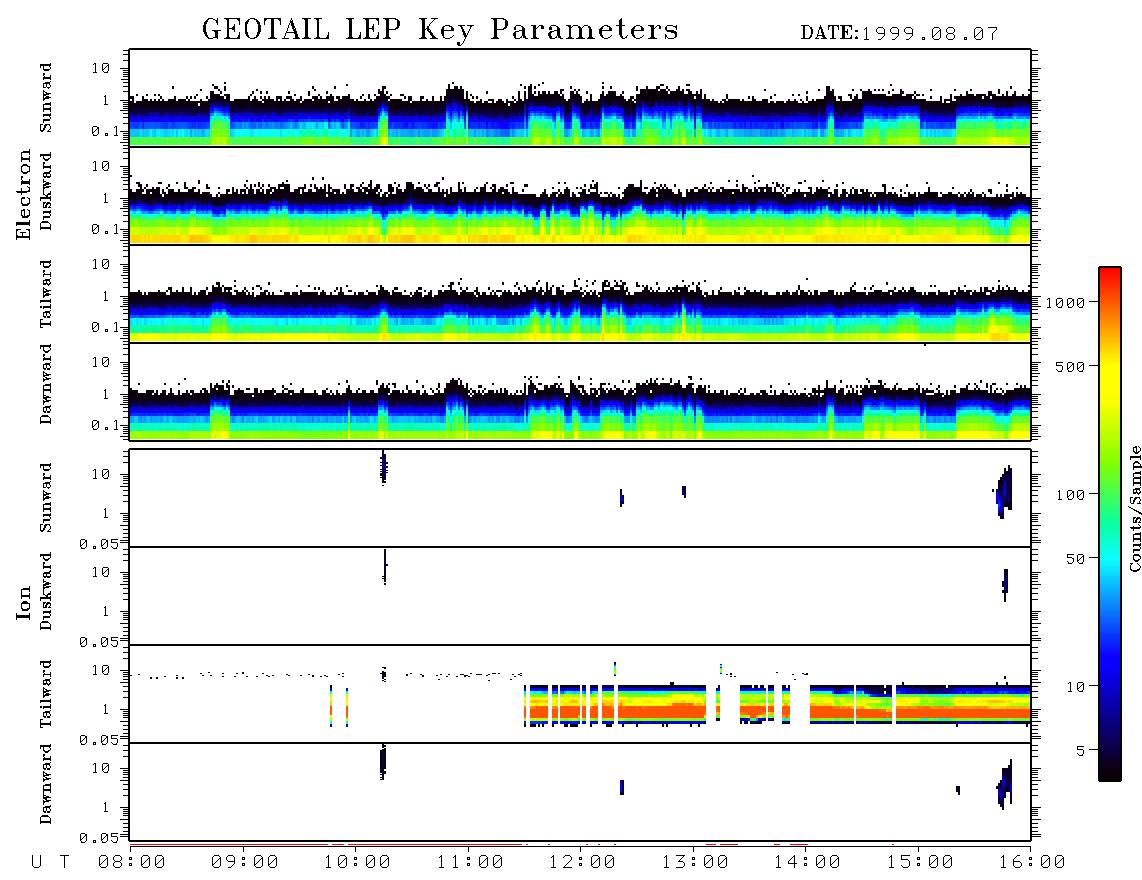Click the "1000" color bar tick label
Viewport: 1142px width, 880px height.
pos(1066,303)
